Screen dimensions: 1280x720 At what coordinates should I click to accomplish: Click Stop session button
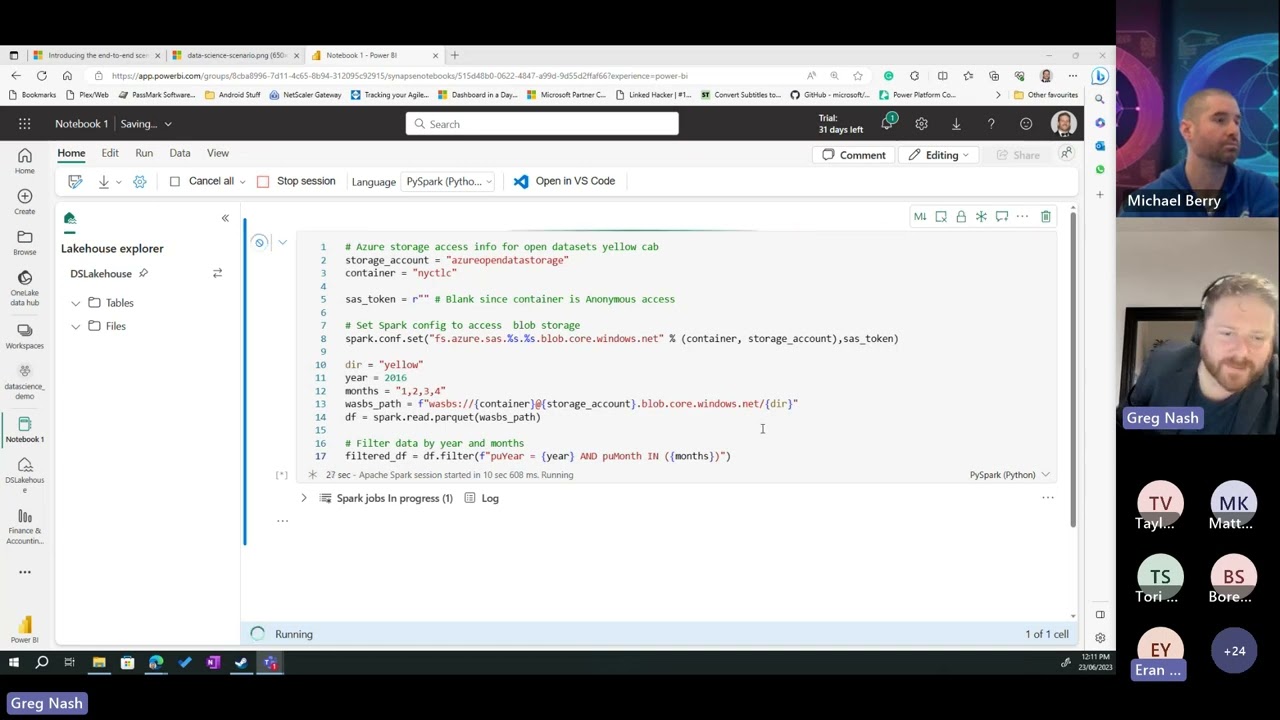(296, 181)
